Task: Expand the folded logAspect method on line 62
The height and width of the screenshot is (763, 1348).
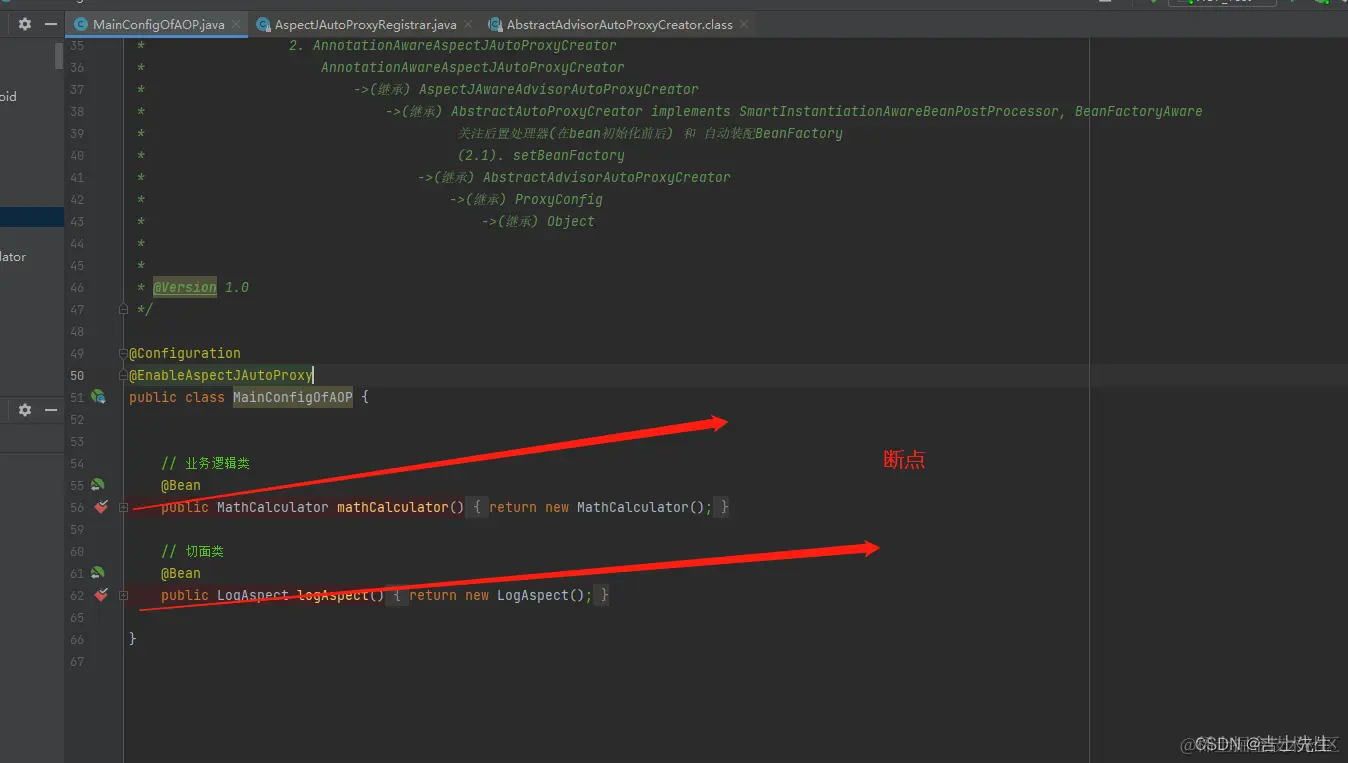Action: coord(123,595)
